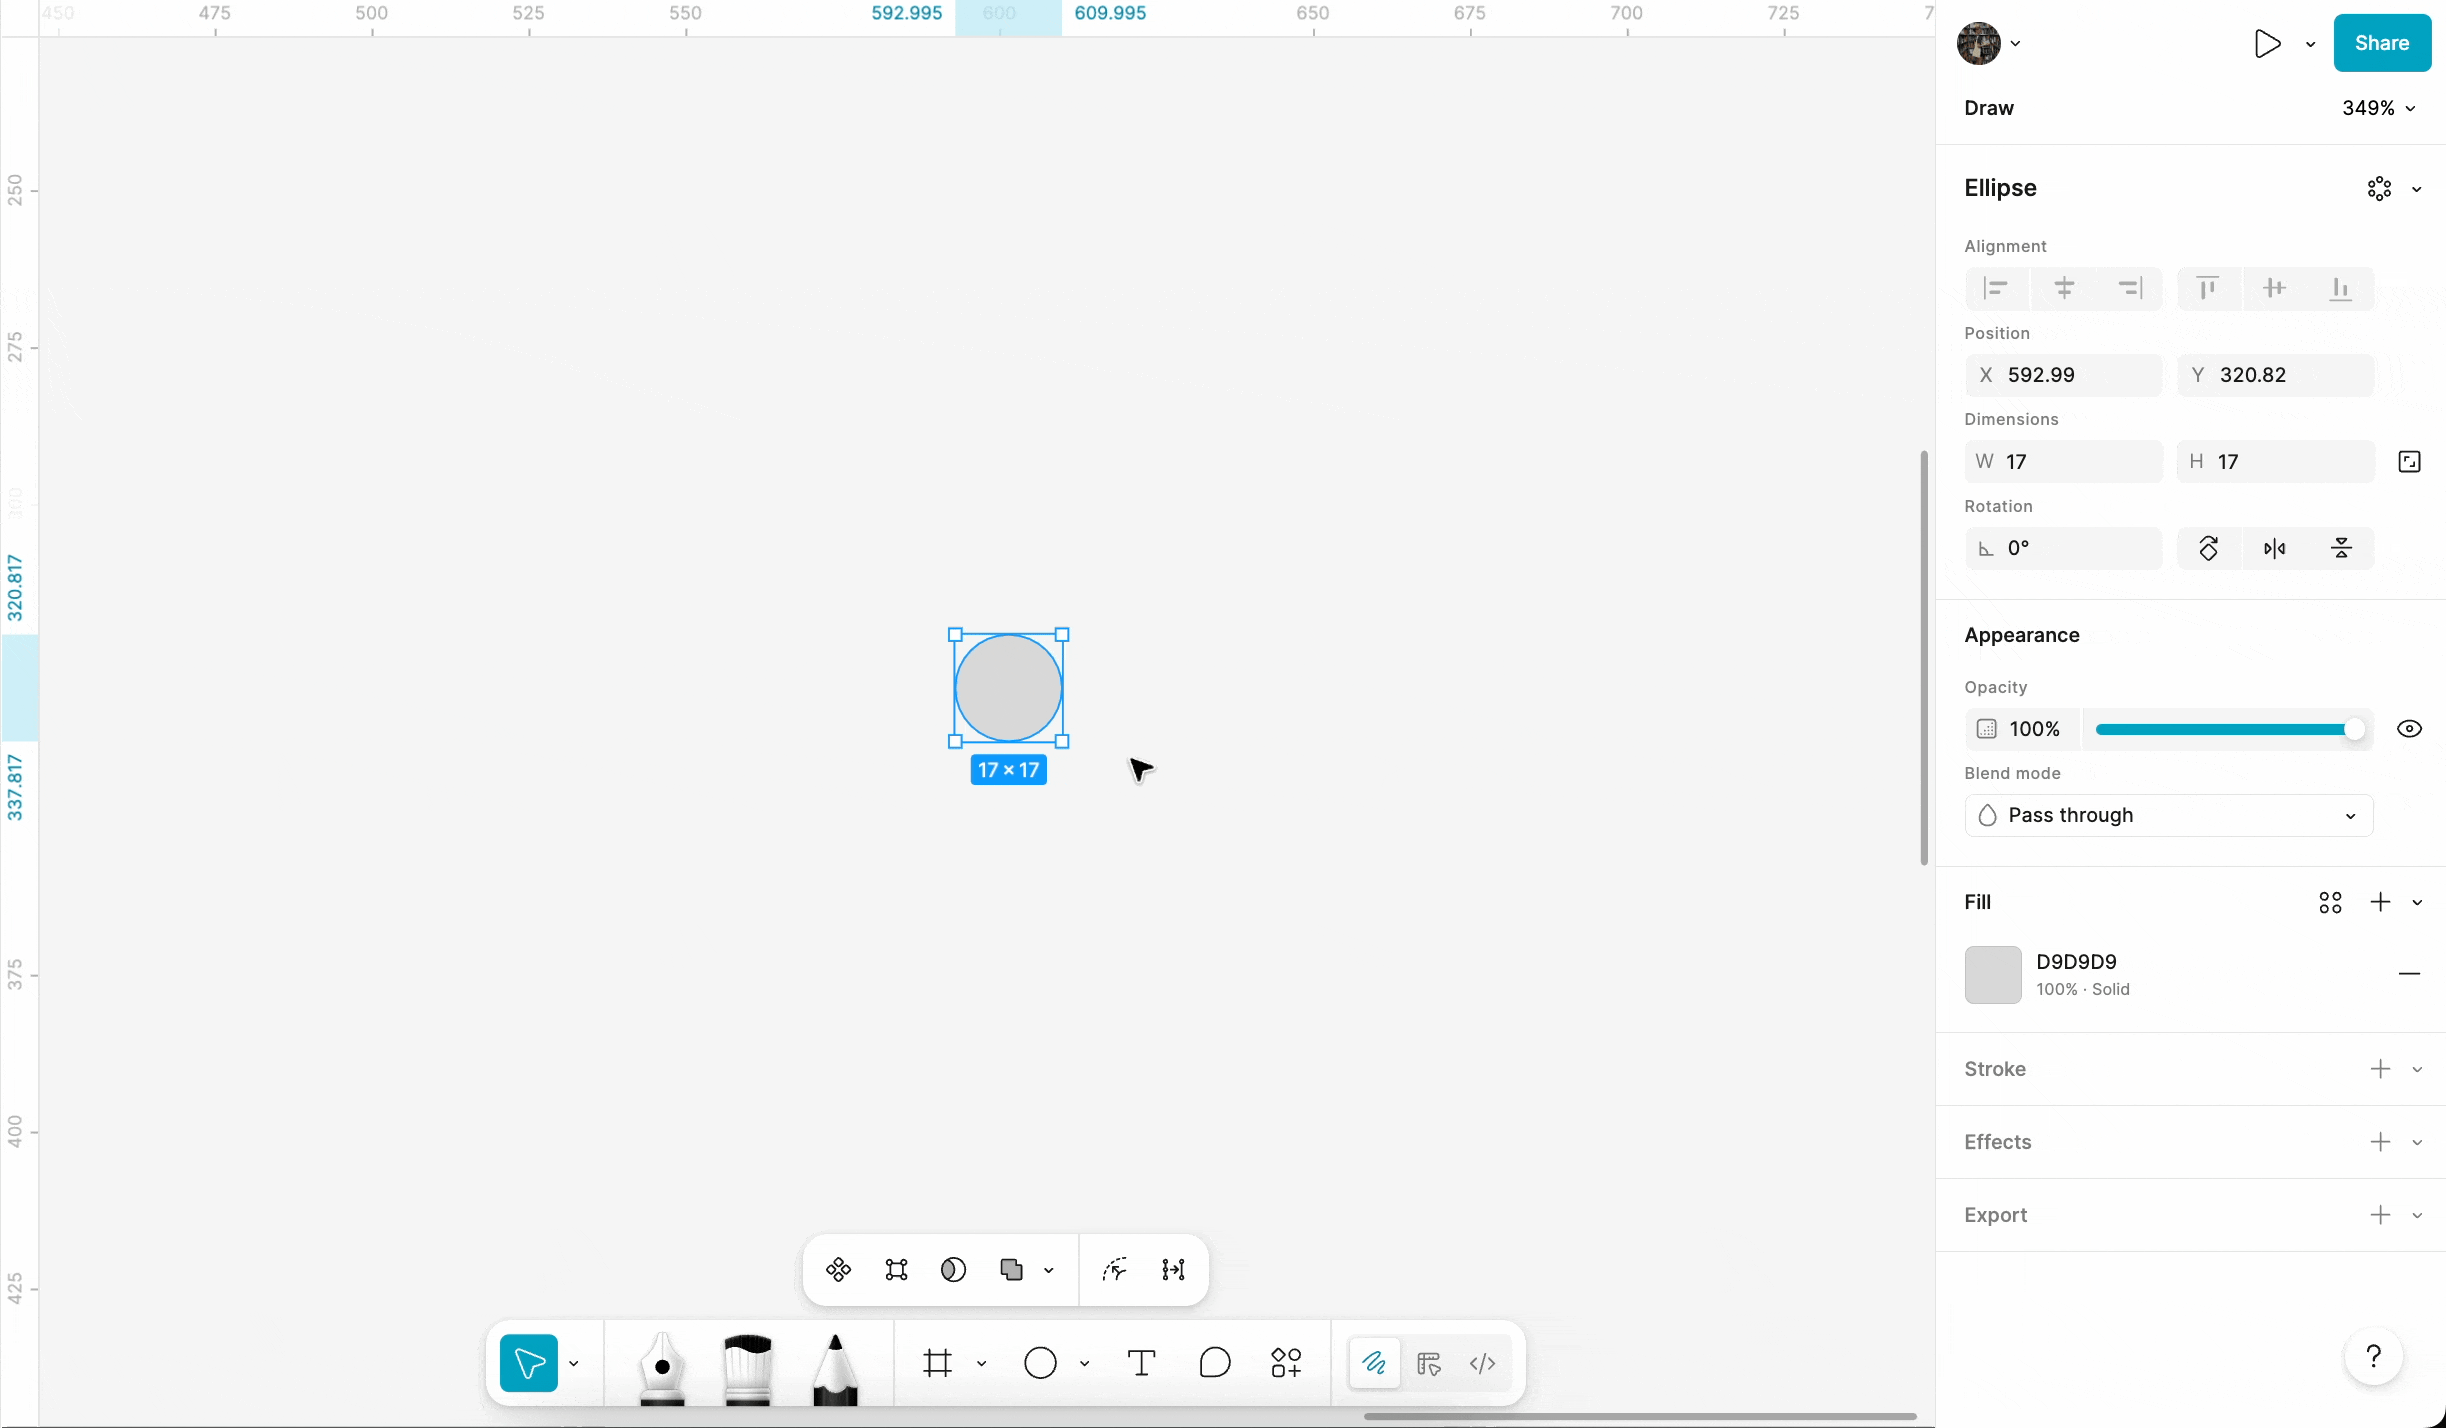Switch to Draw mode toggle

point(1374,1363)
